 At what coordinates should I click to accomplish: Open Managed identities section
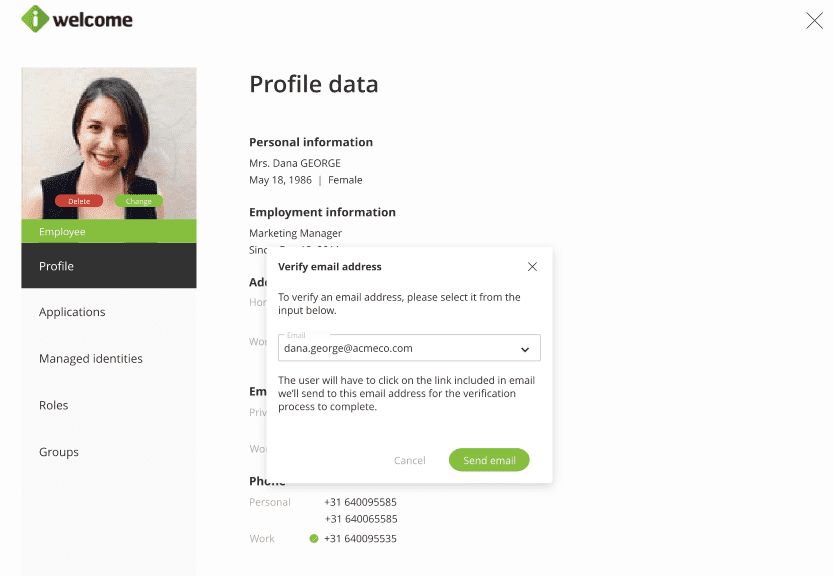point(91,358)
